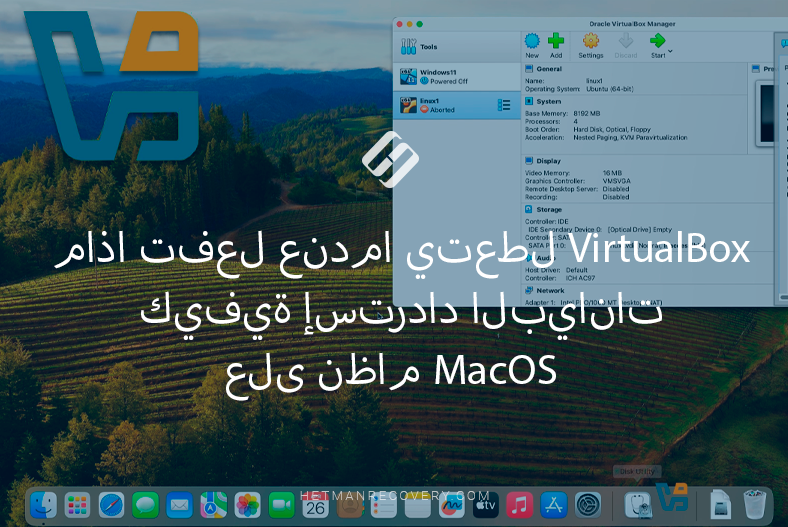Click the green Add machine icon
The image size is (788, 527).
tap(556, 41)
